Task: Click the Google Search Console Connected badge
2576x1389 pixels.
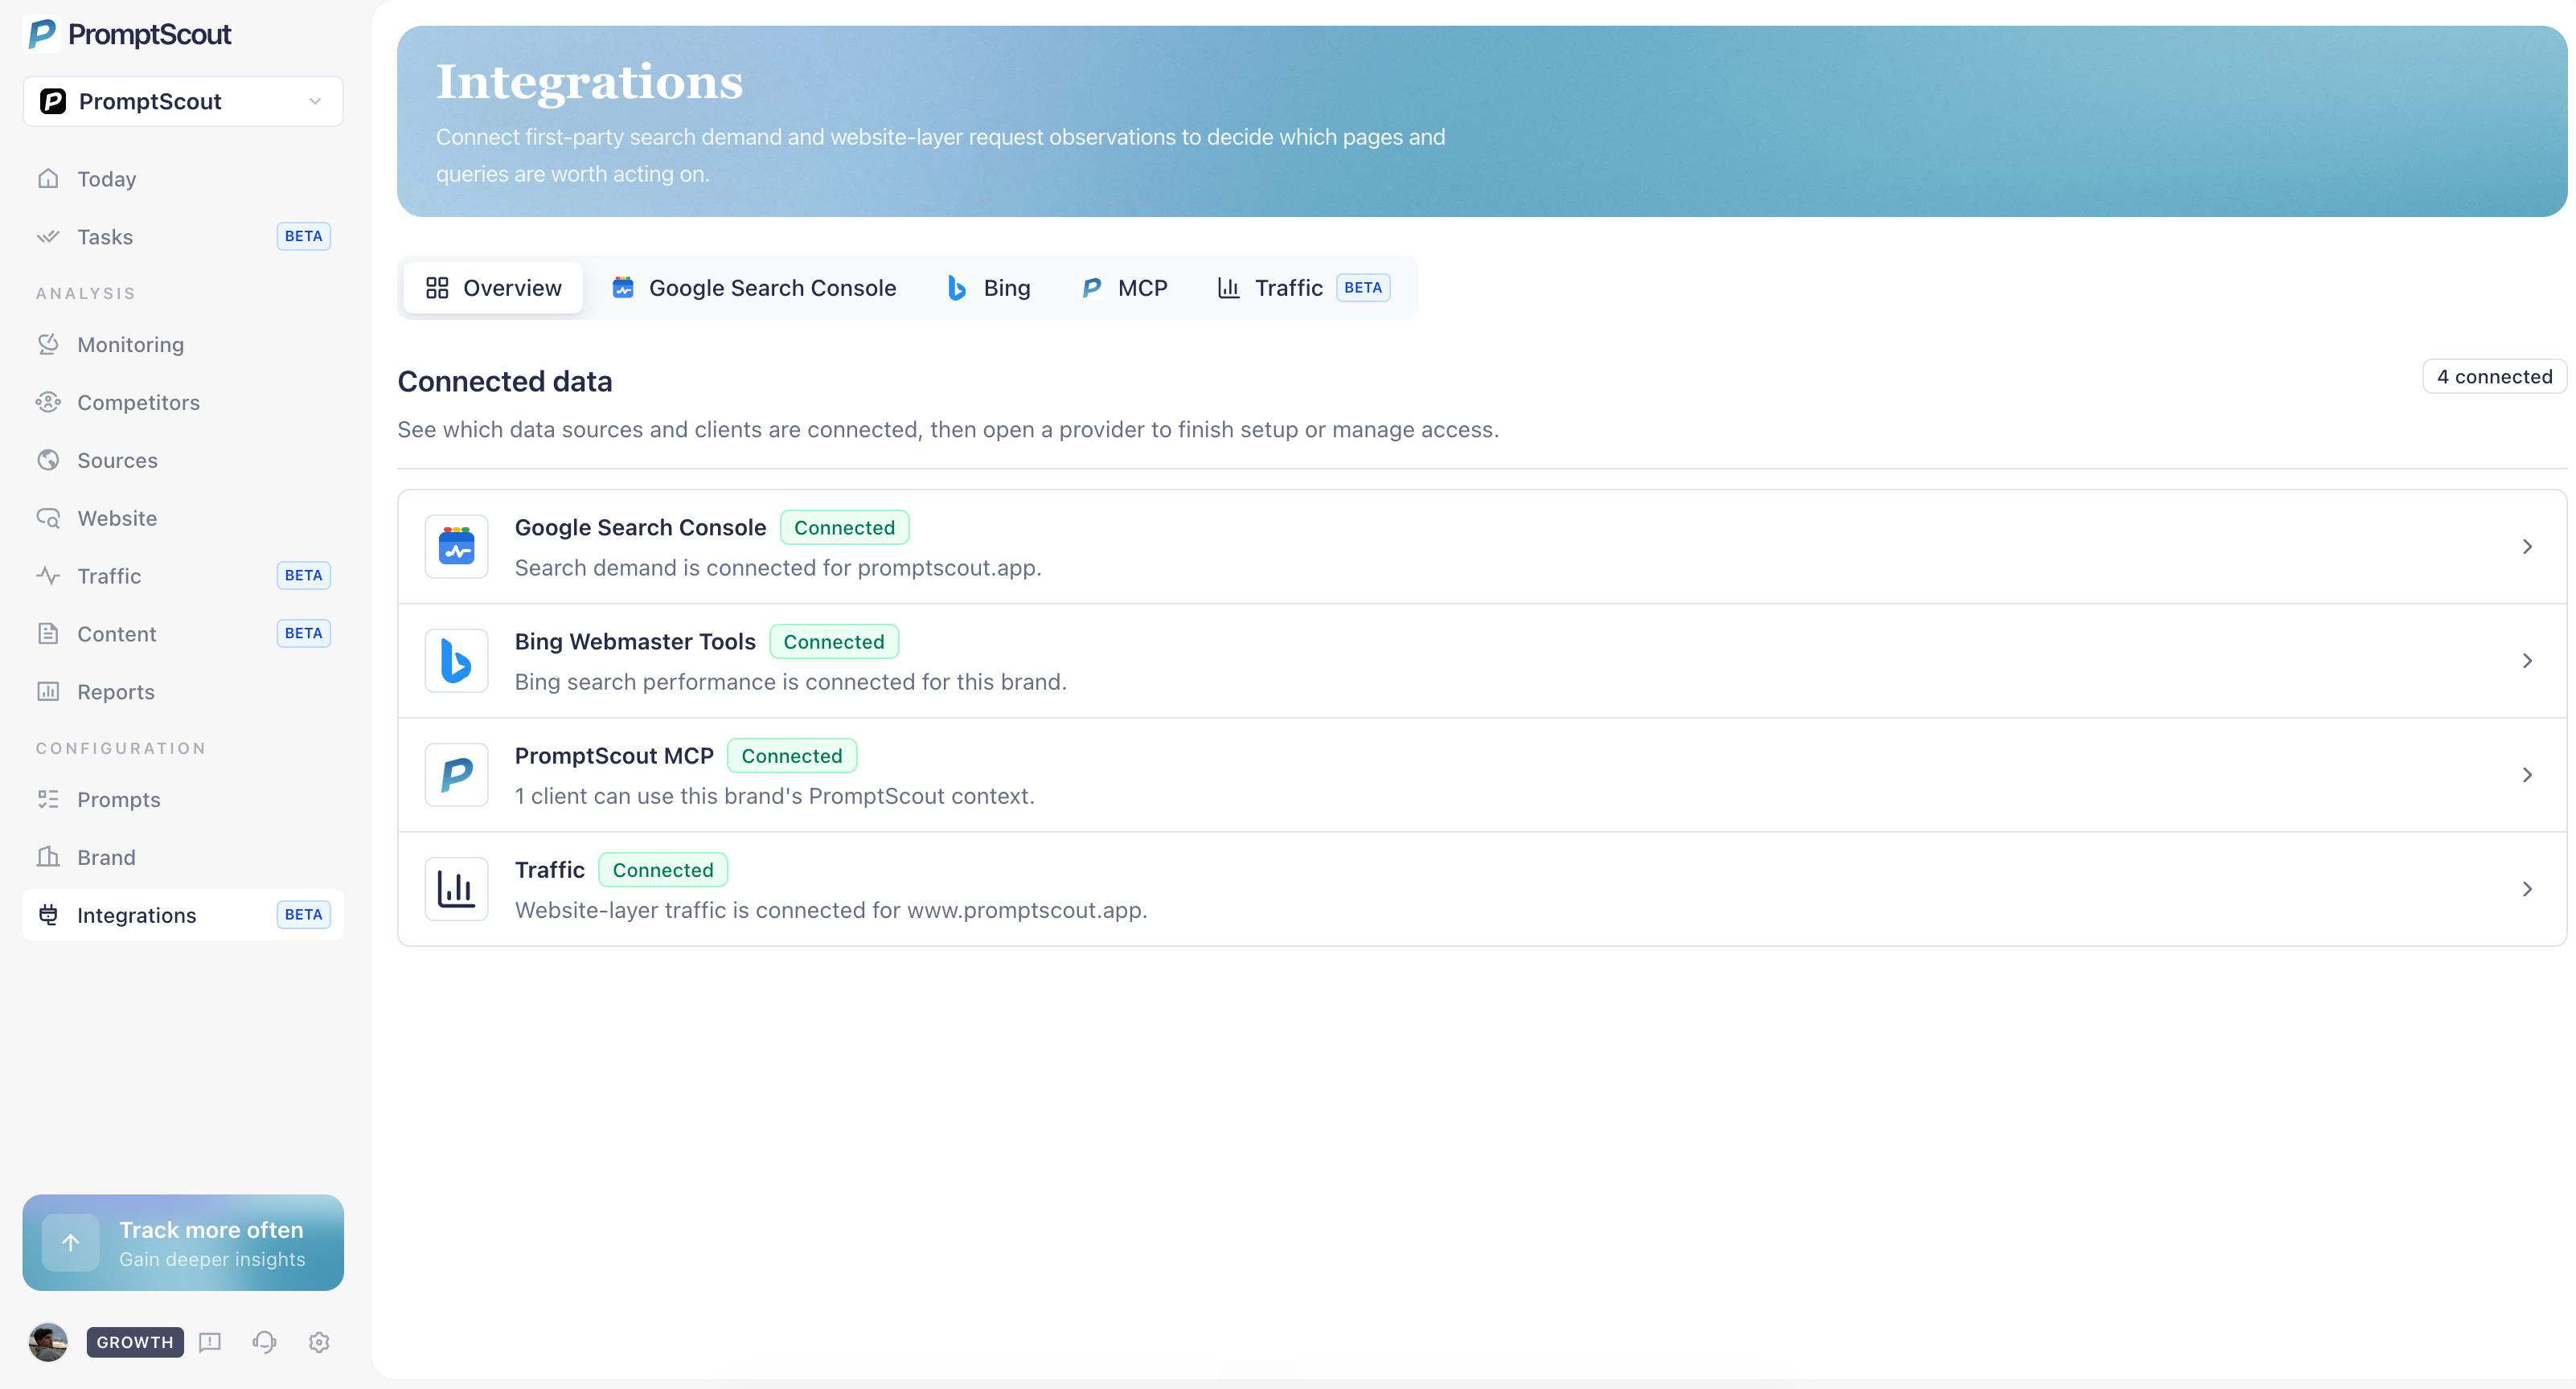Action: click(x=844, y=528)
